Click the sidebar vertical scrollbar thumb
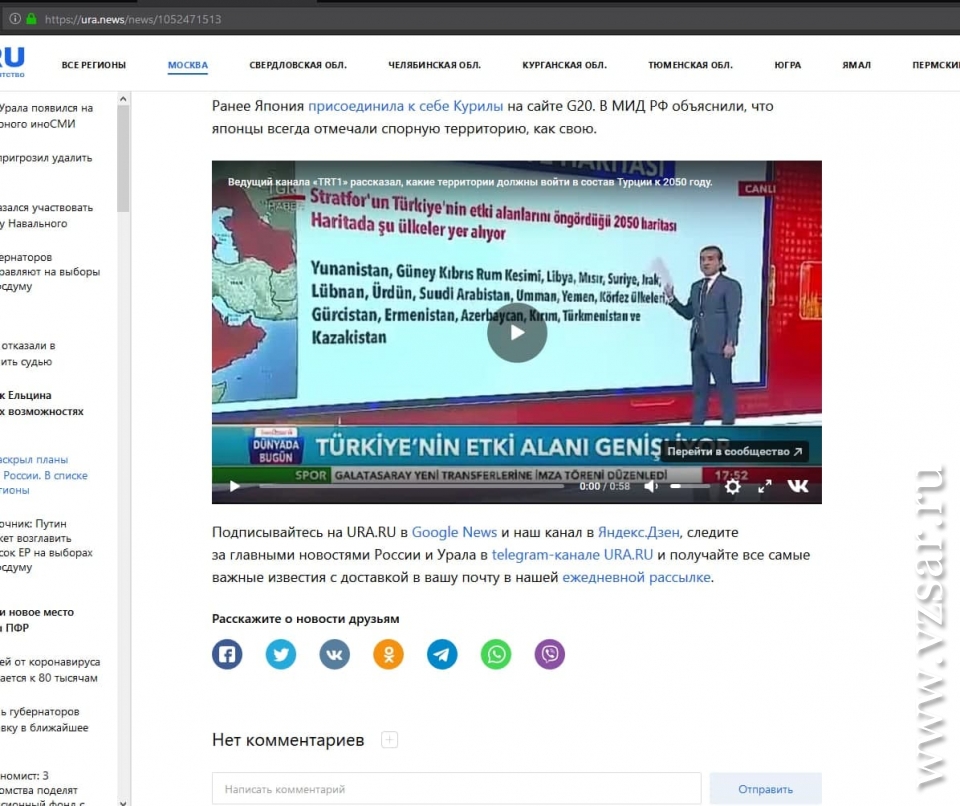The height and width of the screenshot is (806, 960). 123,159
